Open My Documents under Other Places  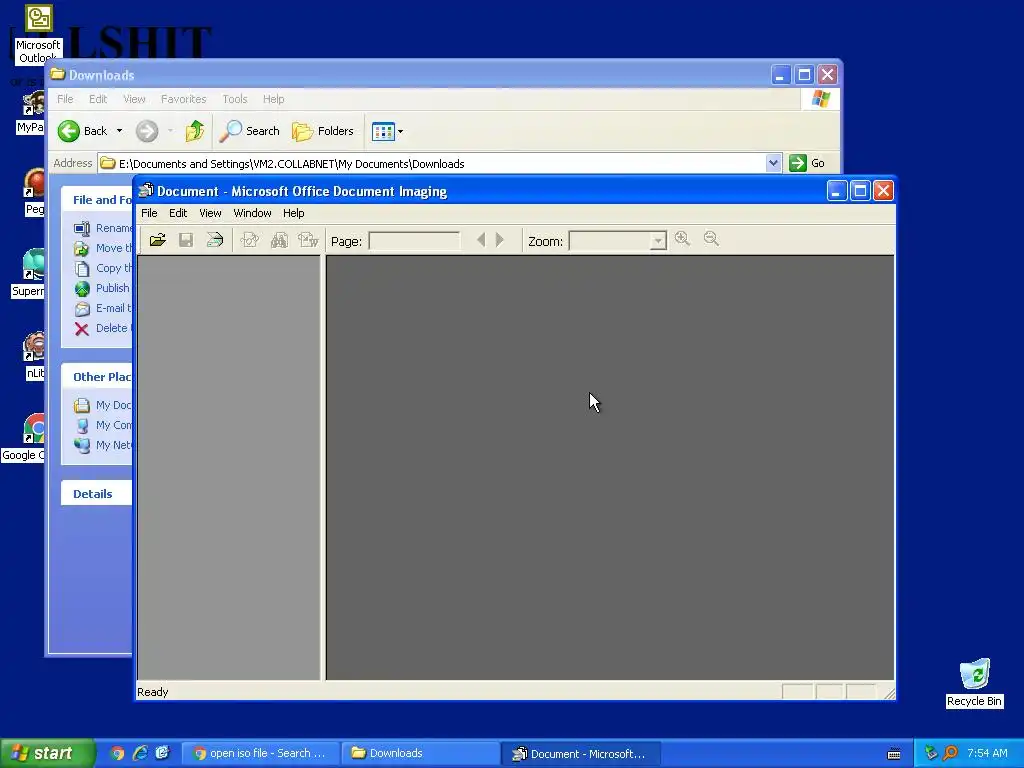[103, 405]
